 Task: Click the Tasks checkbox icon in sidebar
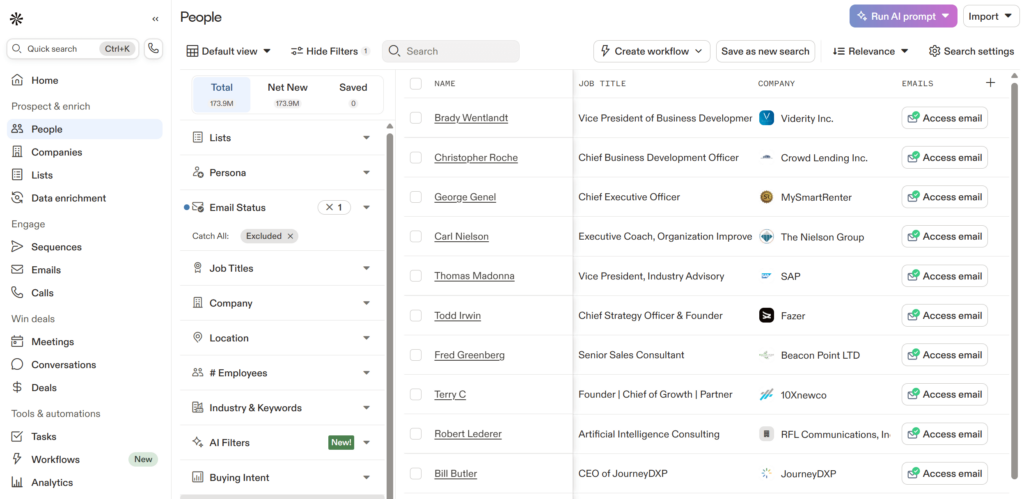coord(17,436)
